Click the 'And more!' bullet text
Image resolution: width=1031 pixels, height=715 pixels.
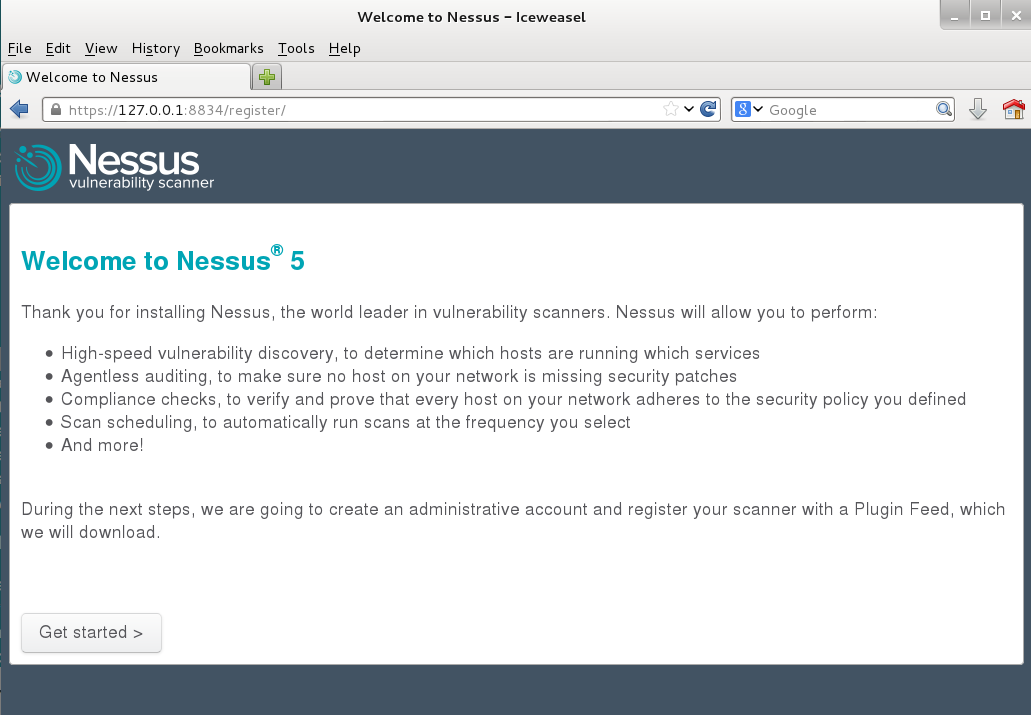102,445
